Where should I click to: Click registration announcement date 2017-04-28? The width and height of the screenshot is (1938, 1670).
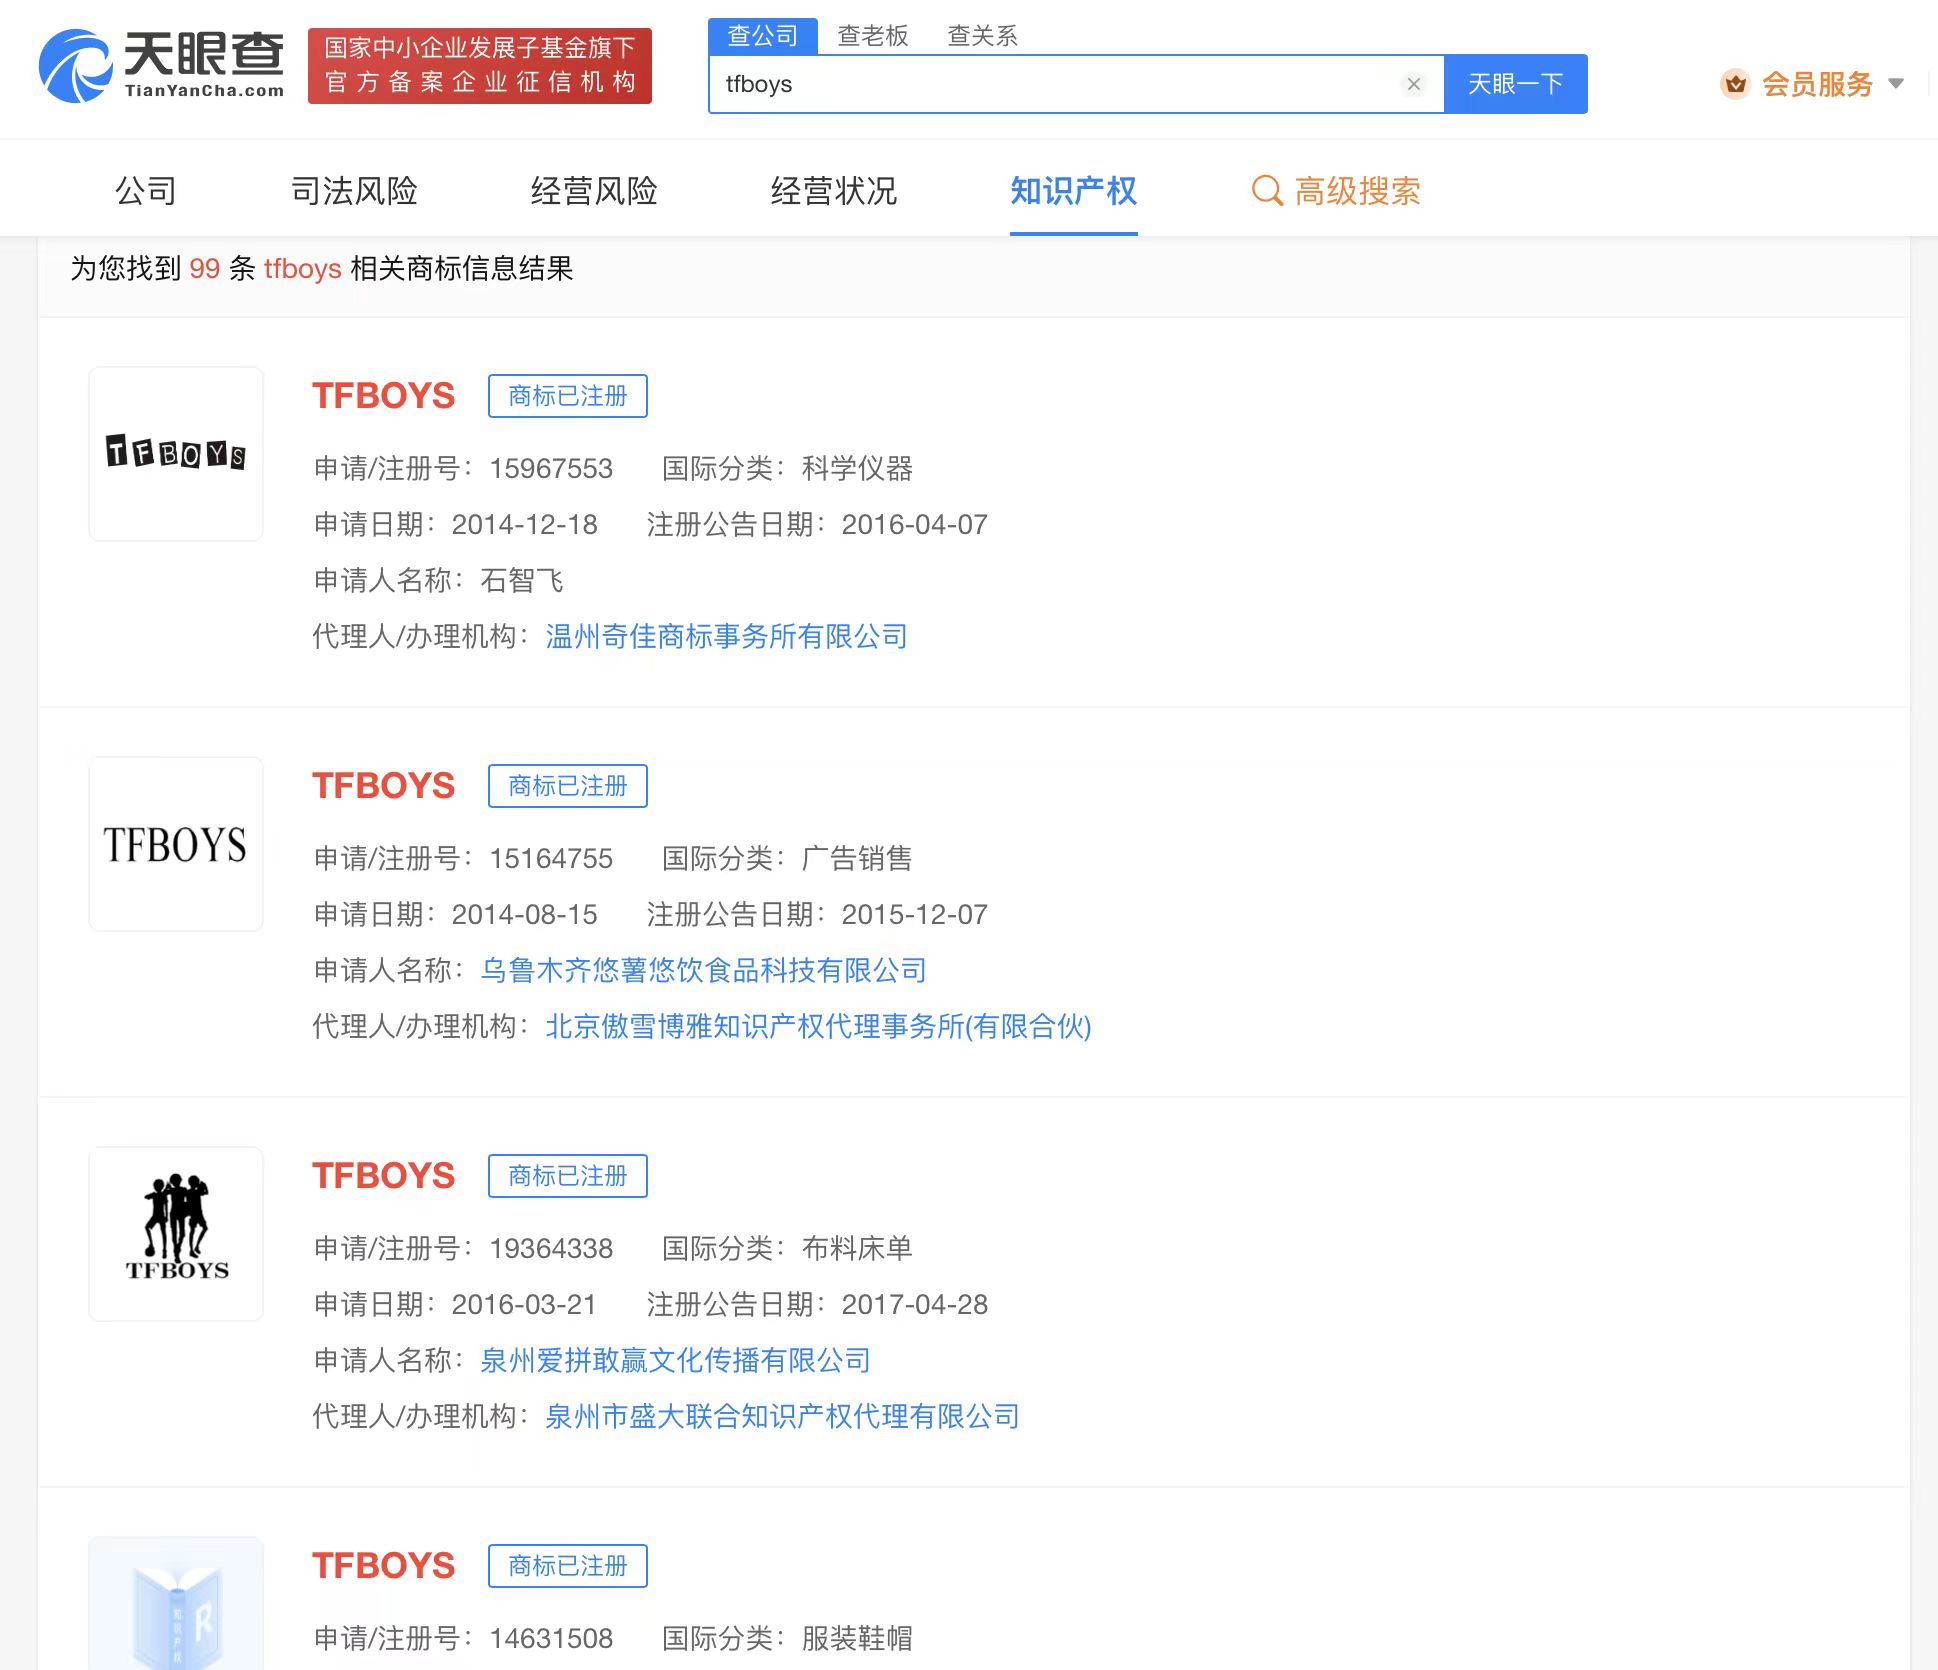click(x=915, y=1304)
